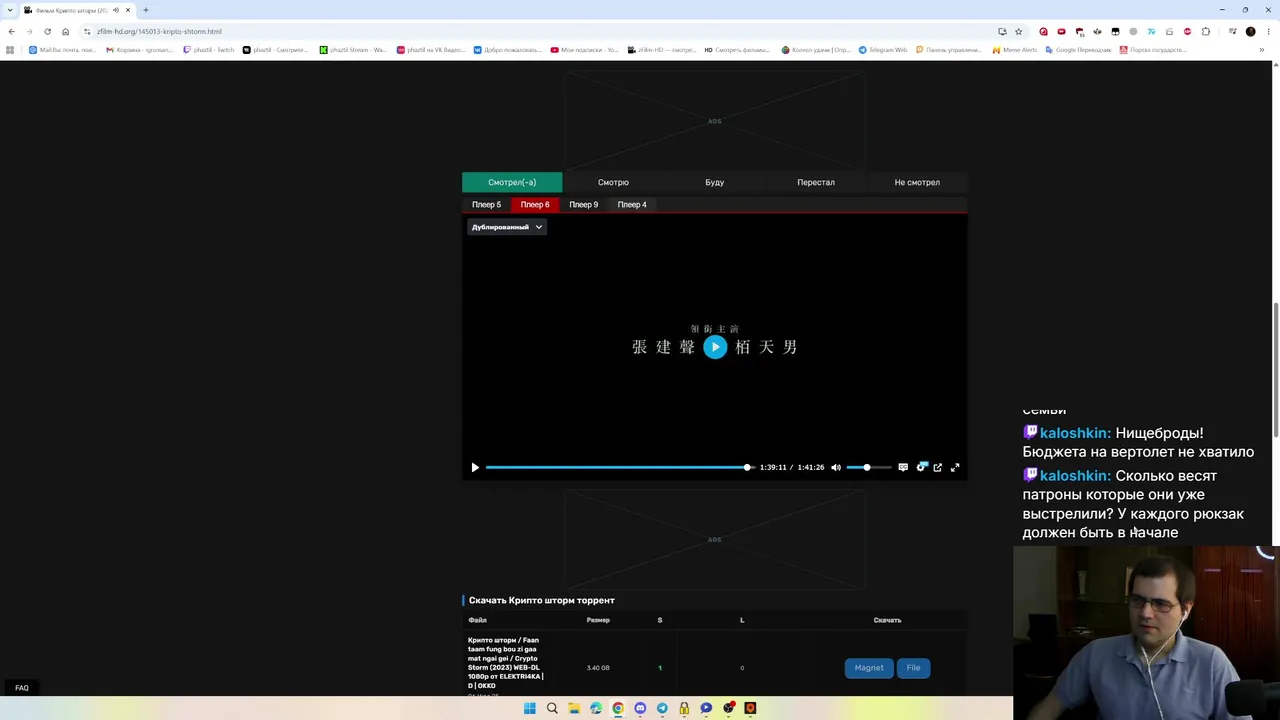
Task: Open the Merse Alerts bookmark
Action: (x=1015, y=50)
